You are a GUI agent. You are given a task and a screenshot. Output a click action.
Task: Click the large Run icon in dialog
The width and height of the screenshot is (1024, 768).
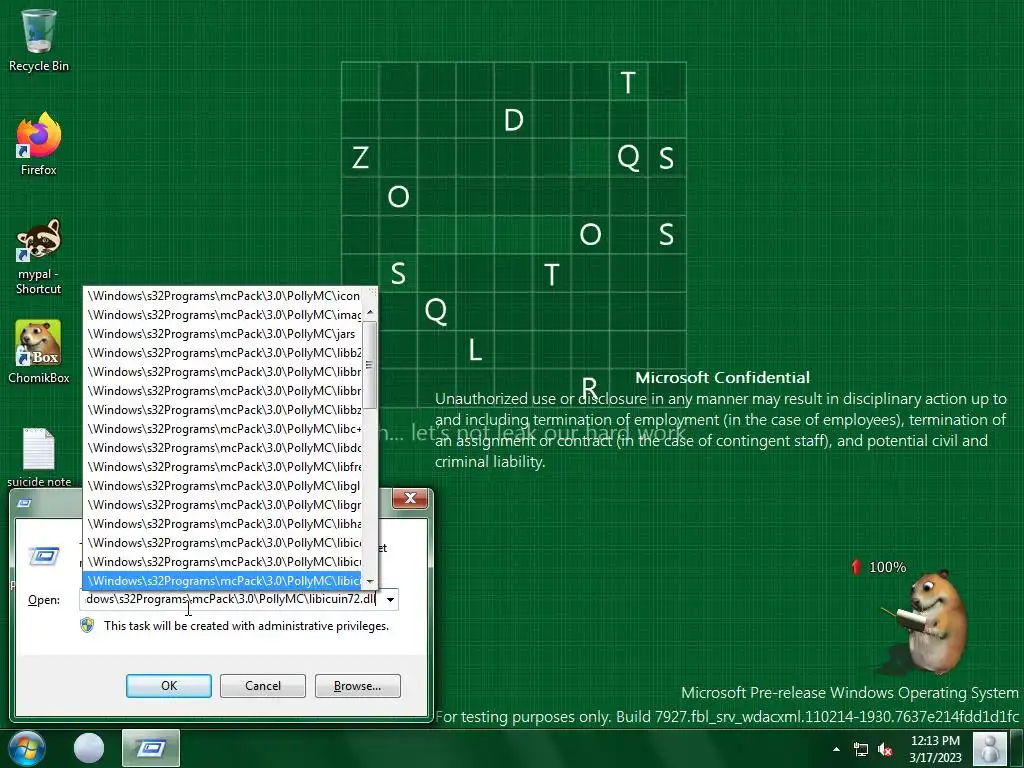pos(44,556)
